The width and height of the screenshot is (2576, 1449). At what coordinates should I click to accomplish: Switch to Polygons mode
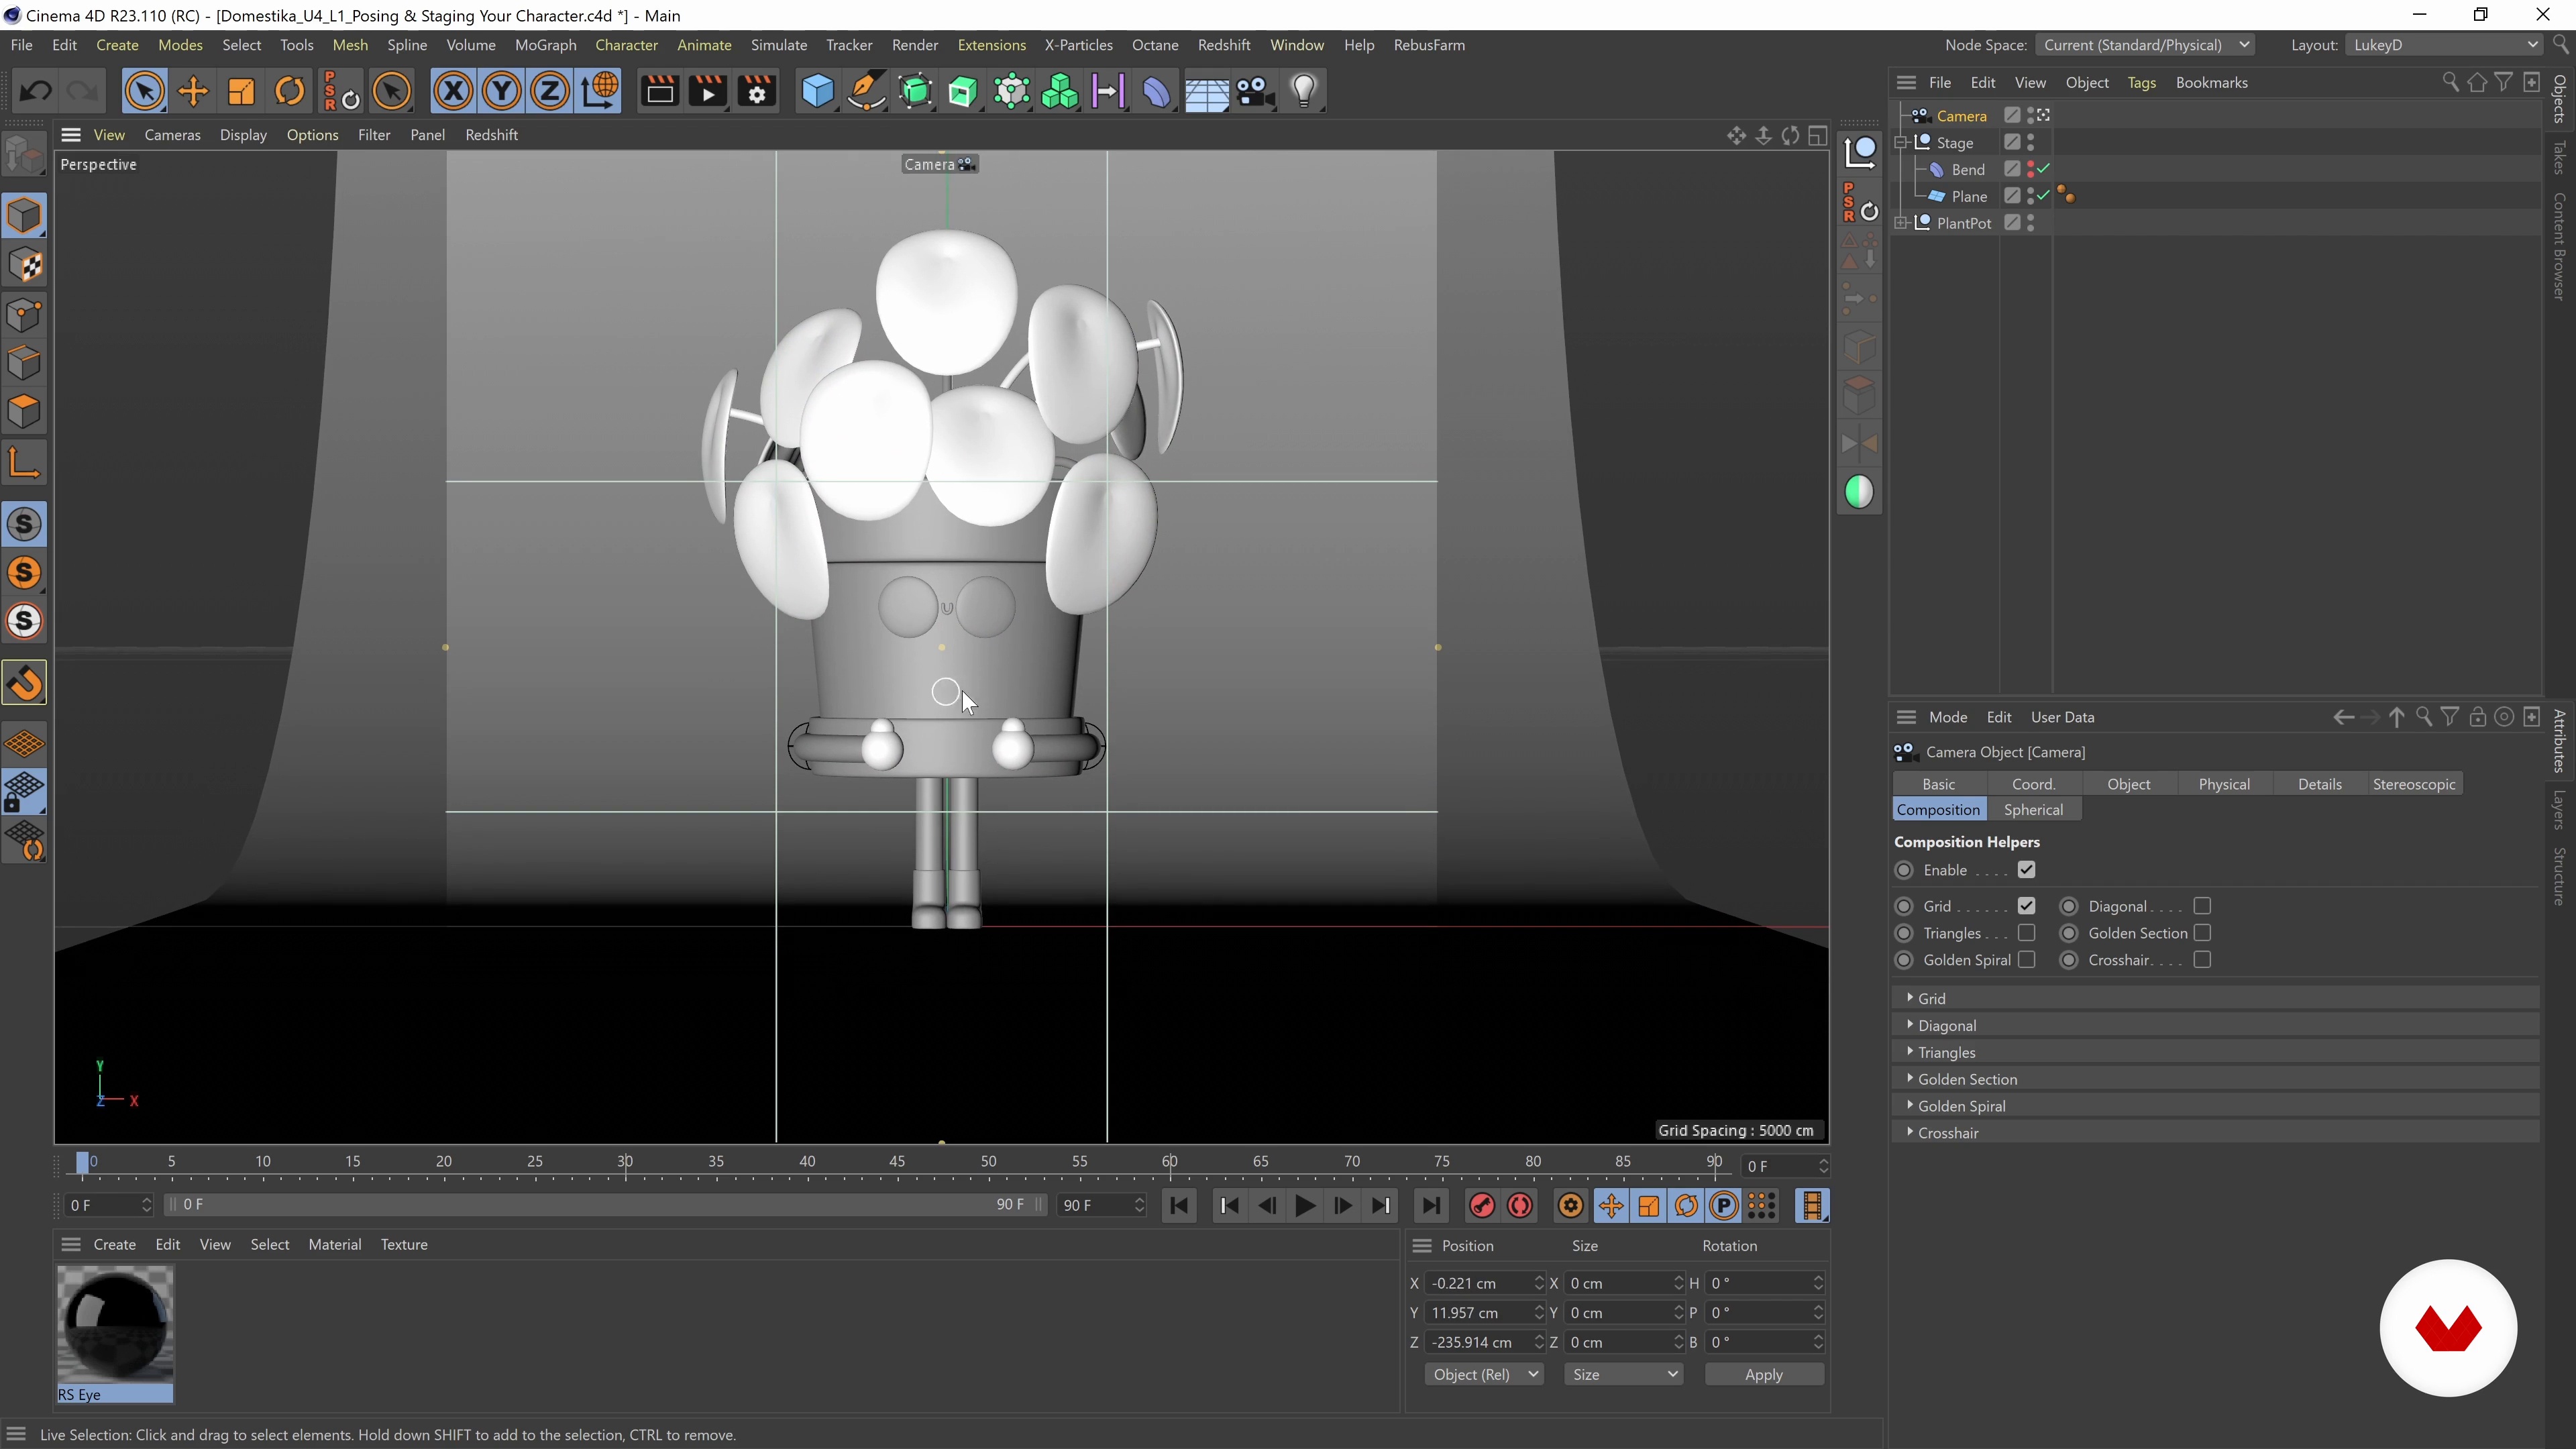(25, 411)
